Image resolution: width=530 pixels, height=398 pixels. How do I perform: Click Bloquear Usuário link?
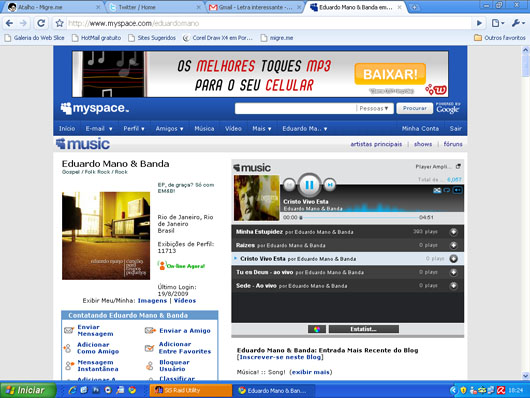click(174, 366)
